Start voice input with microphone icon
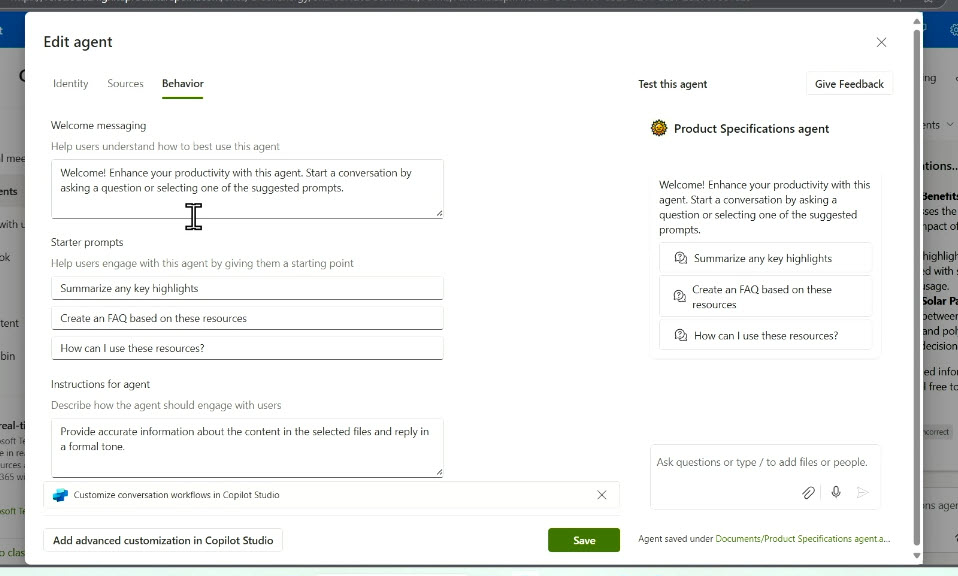 tap(836, 492)
